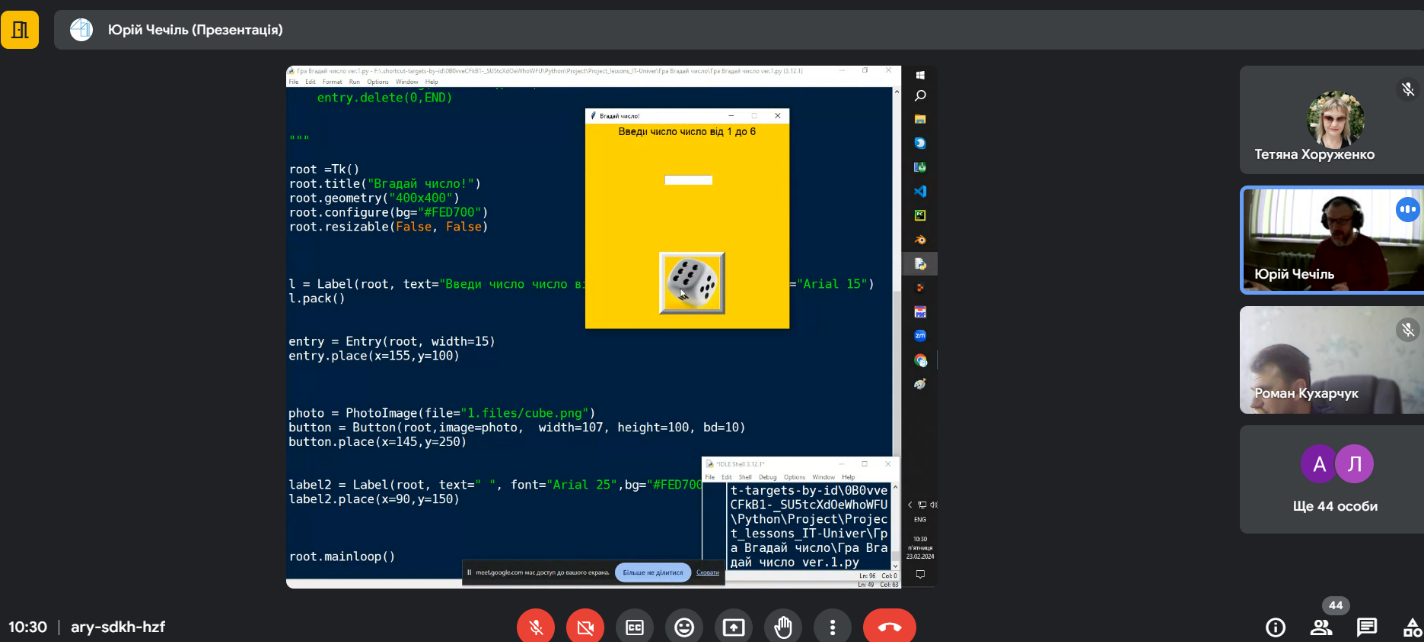Show the participants list panel

tap(1321, 627)
